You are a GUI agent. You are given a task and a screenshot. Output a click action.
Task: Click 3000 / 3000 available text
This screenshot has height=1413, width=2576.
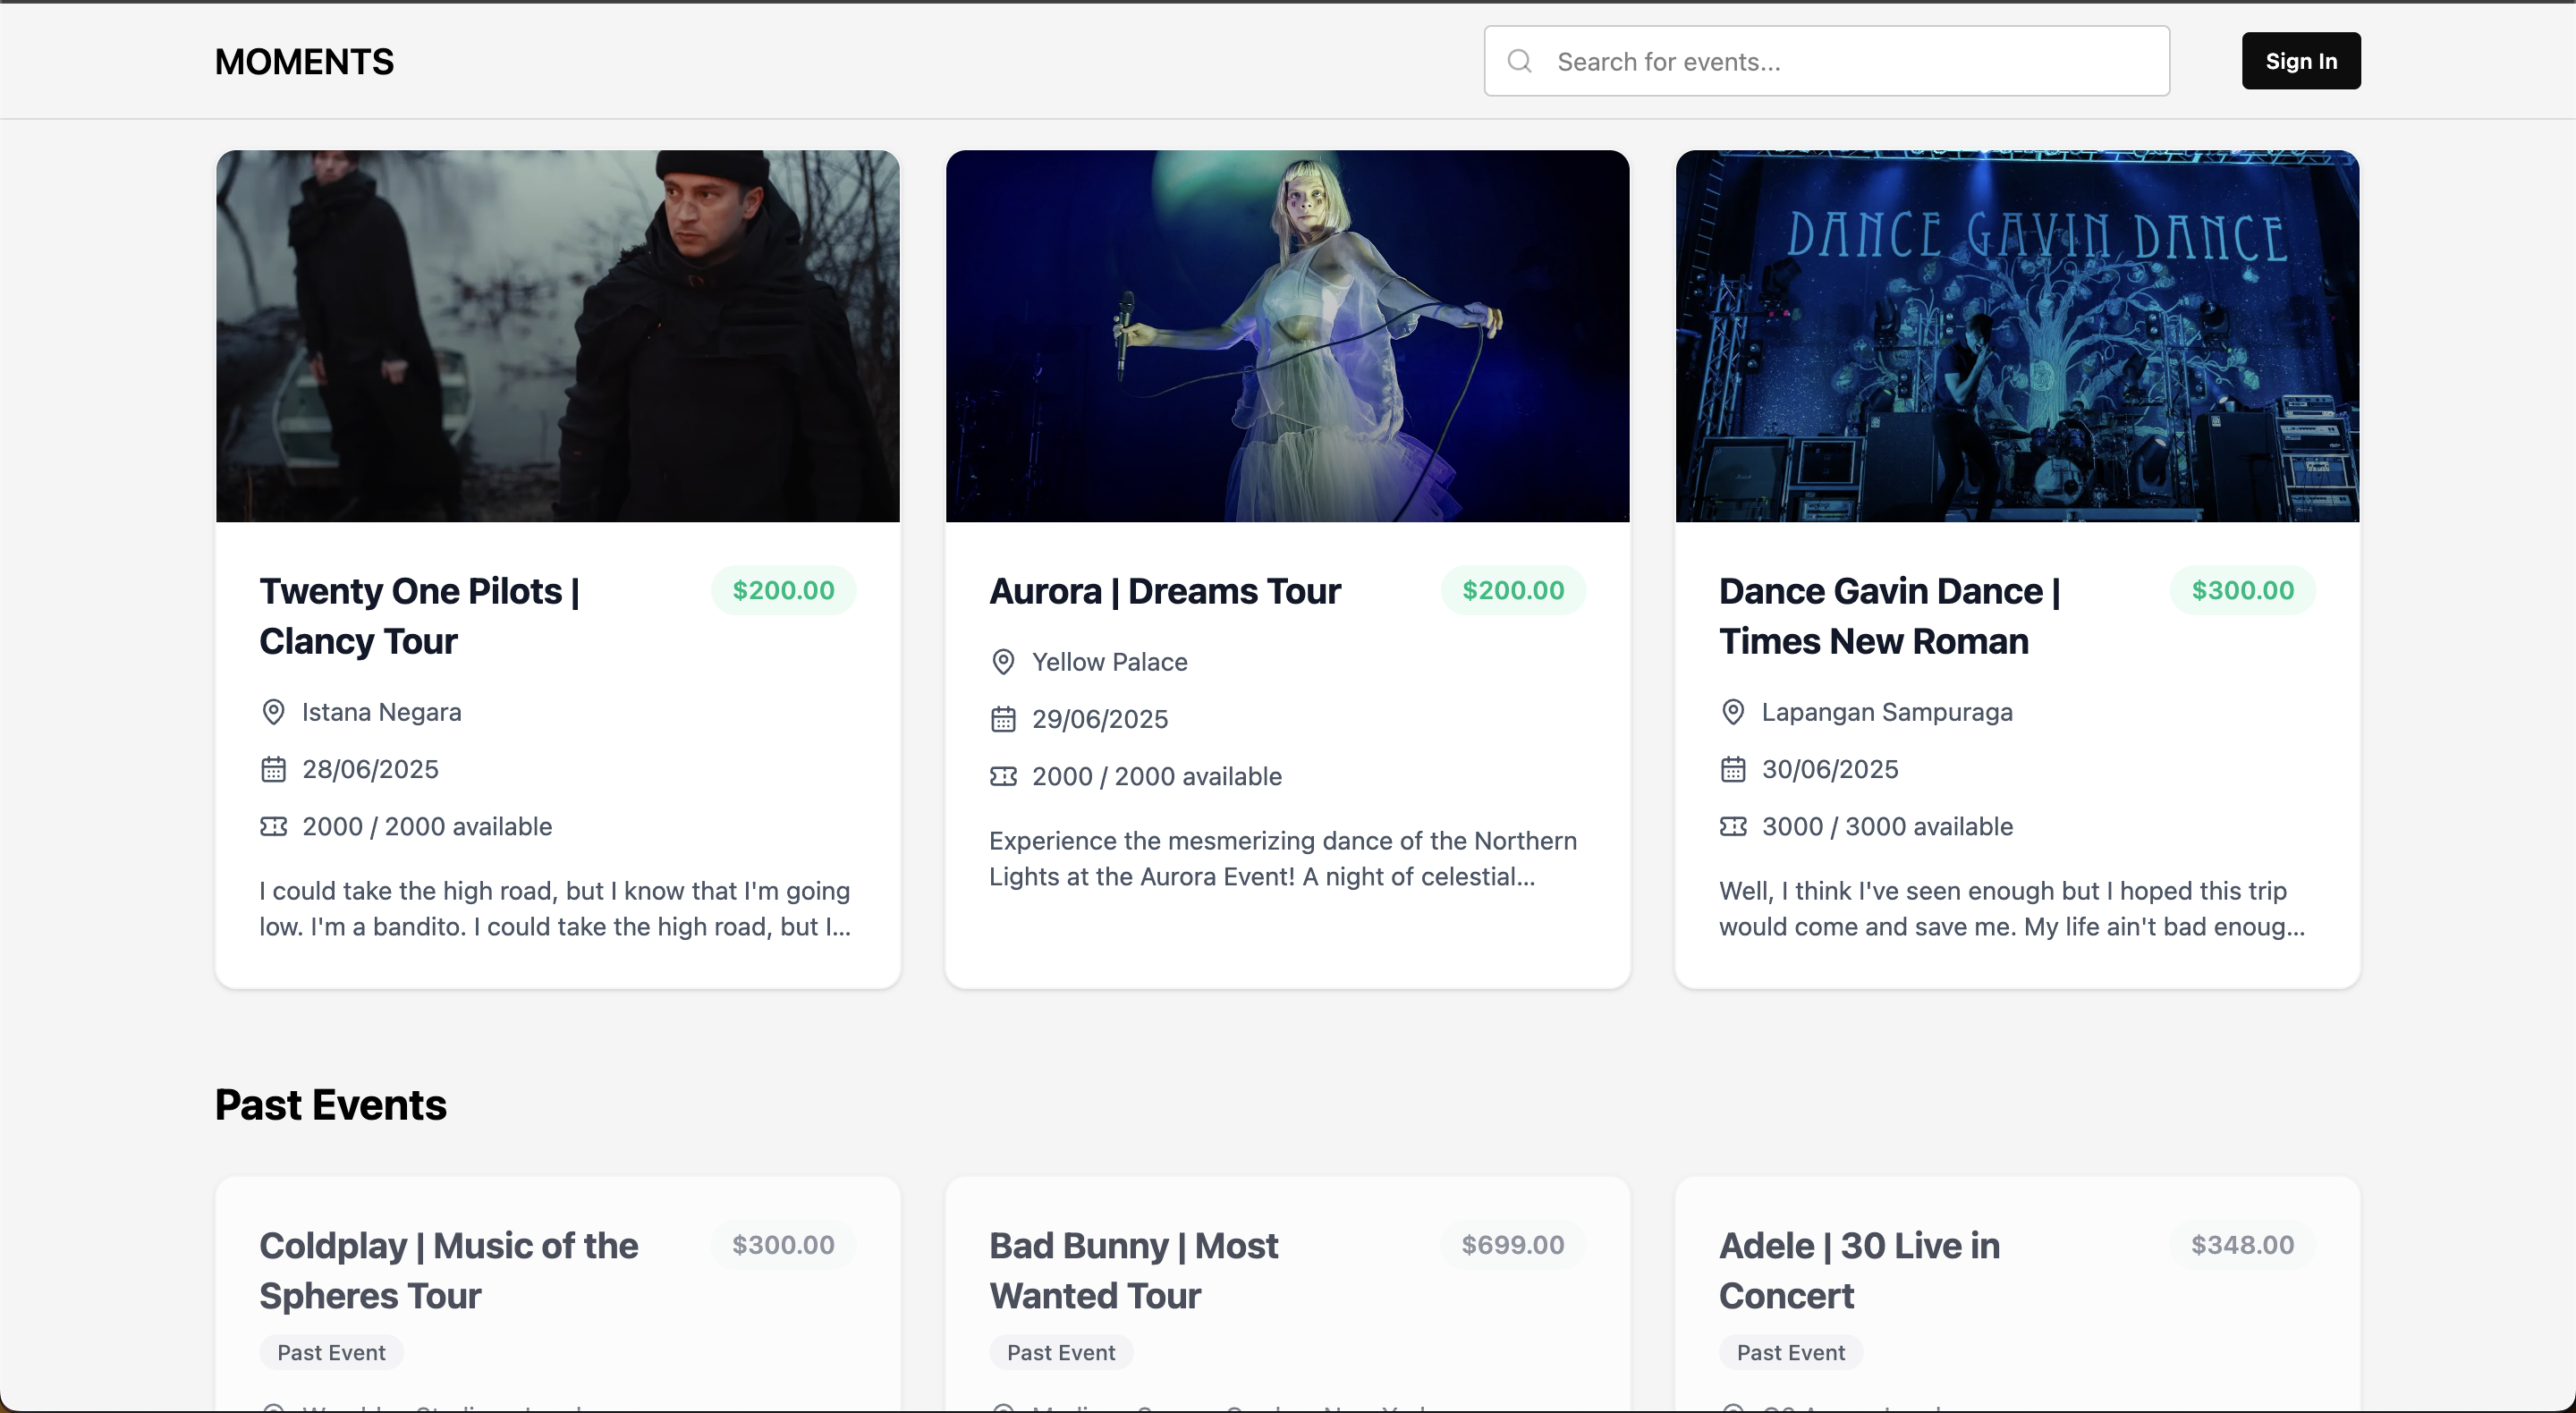point(1888,826)
